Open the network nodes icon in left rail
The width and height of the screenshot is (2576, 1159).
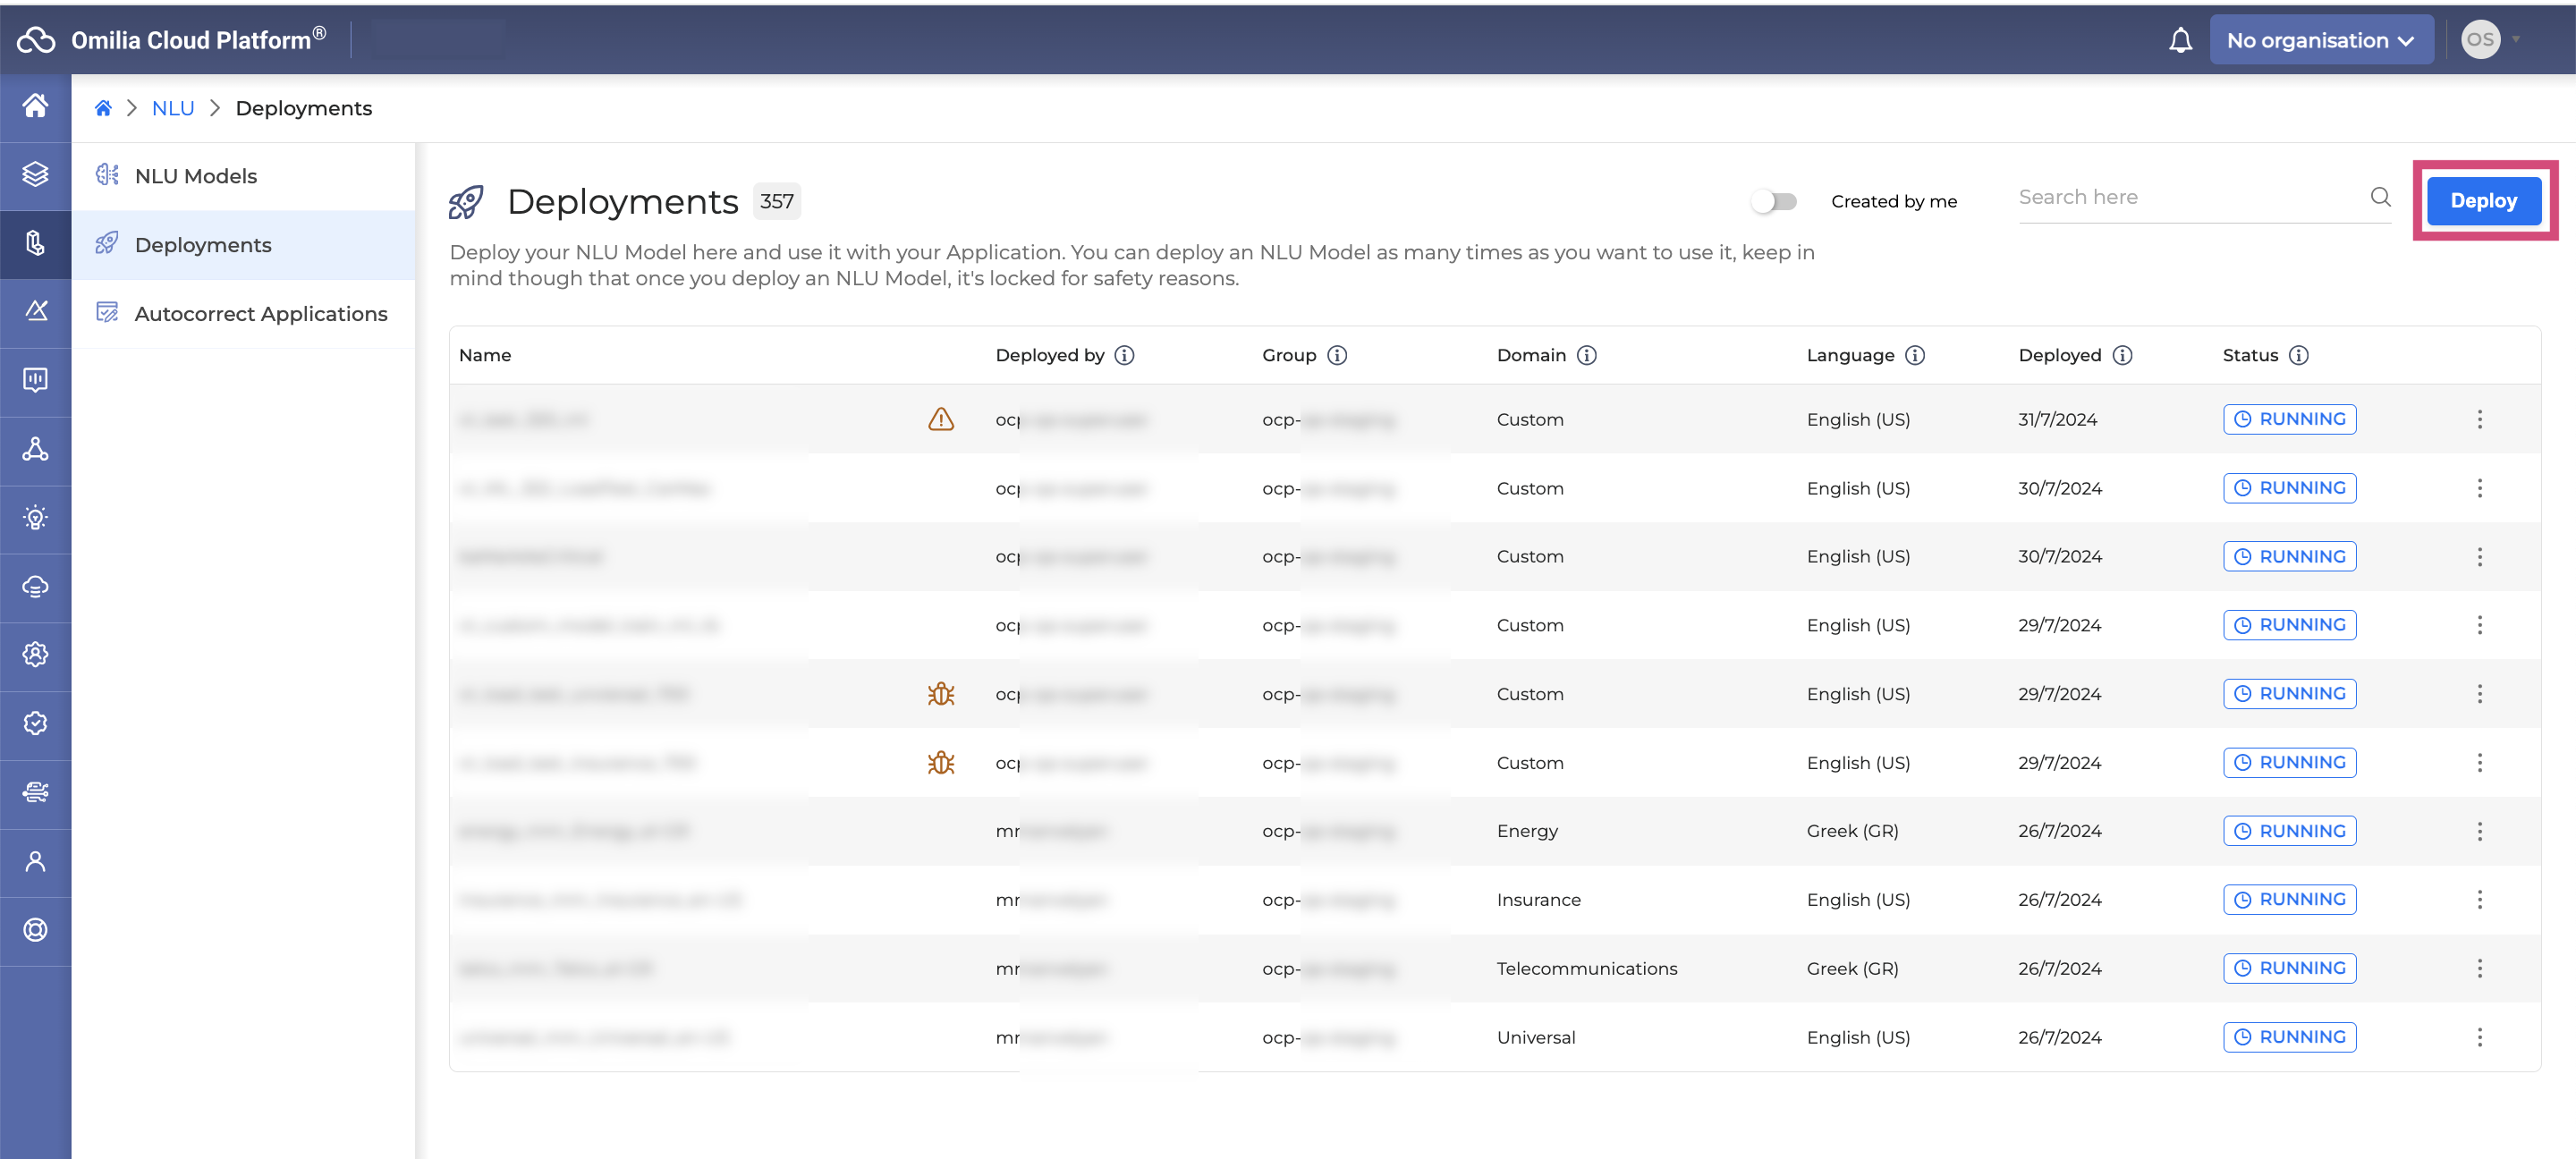[x=35, y=449]
